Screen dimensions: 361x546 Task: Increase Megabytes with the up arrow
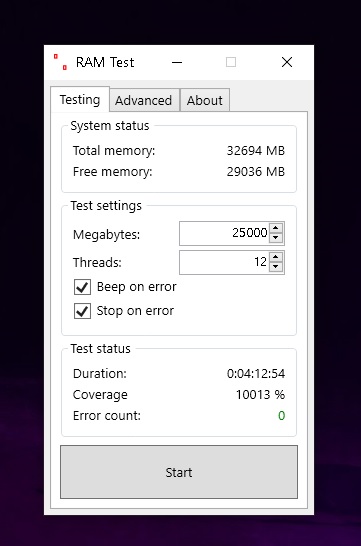(276, 228)
